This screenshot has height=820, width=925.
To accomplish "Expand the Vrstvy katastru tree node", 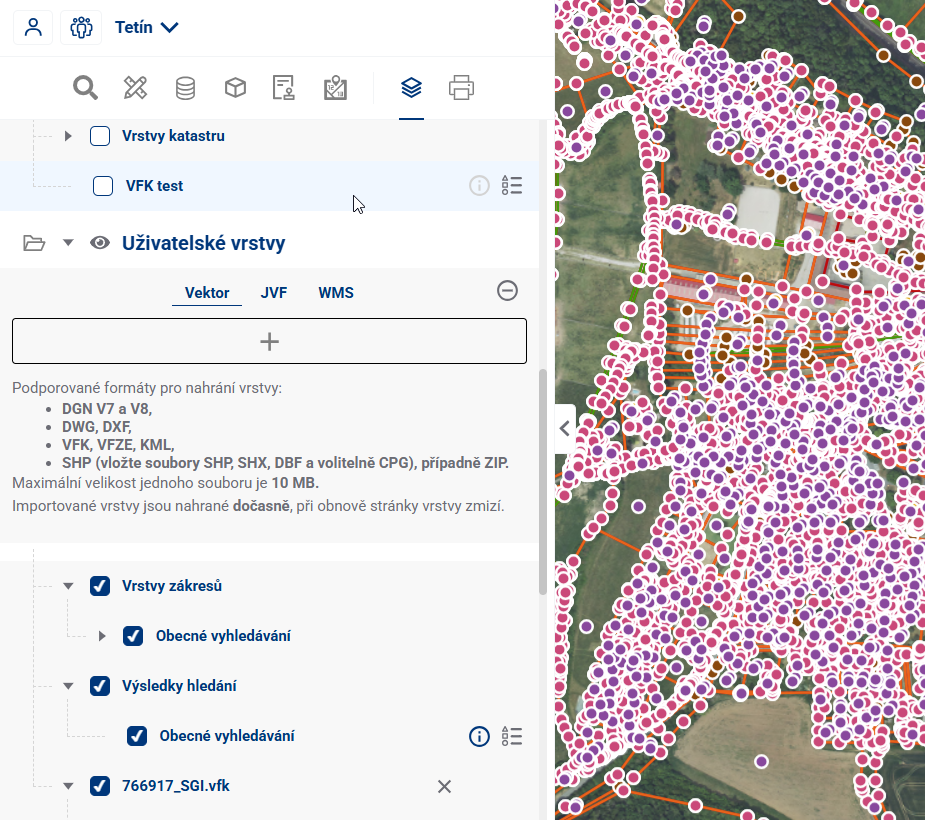I will [68, 136].
